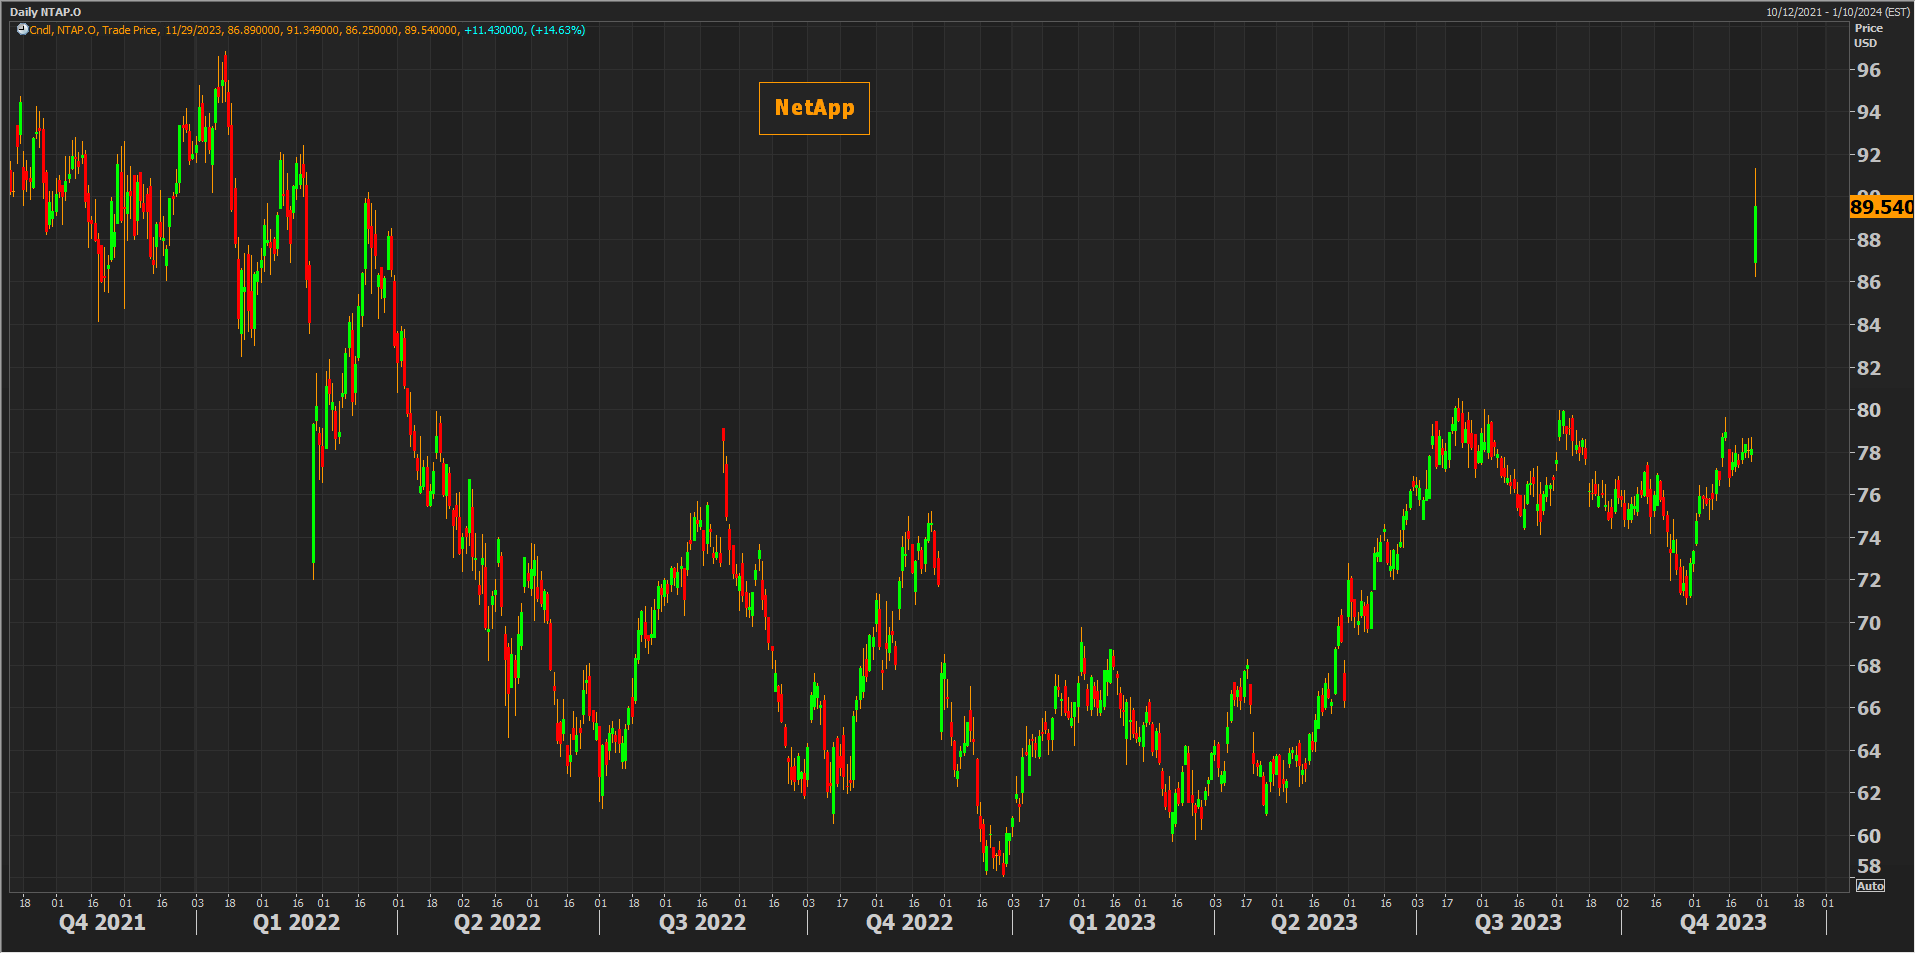Click the Q4 2022 timeline label
The image size is (1916, 954).
coord(909,923)
